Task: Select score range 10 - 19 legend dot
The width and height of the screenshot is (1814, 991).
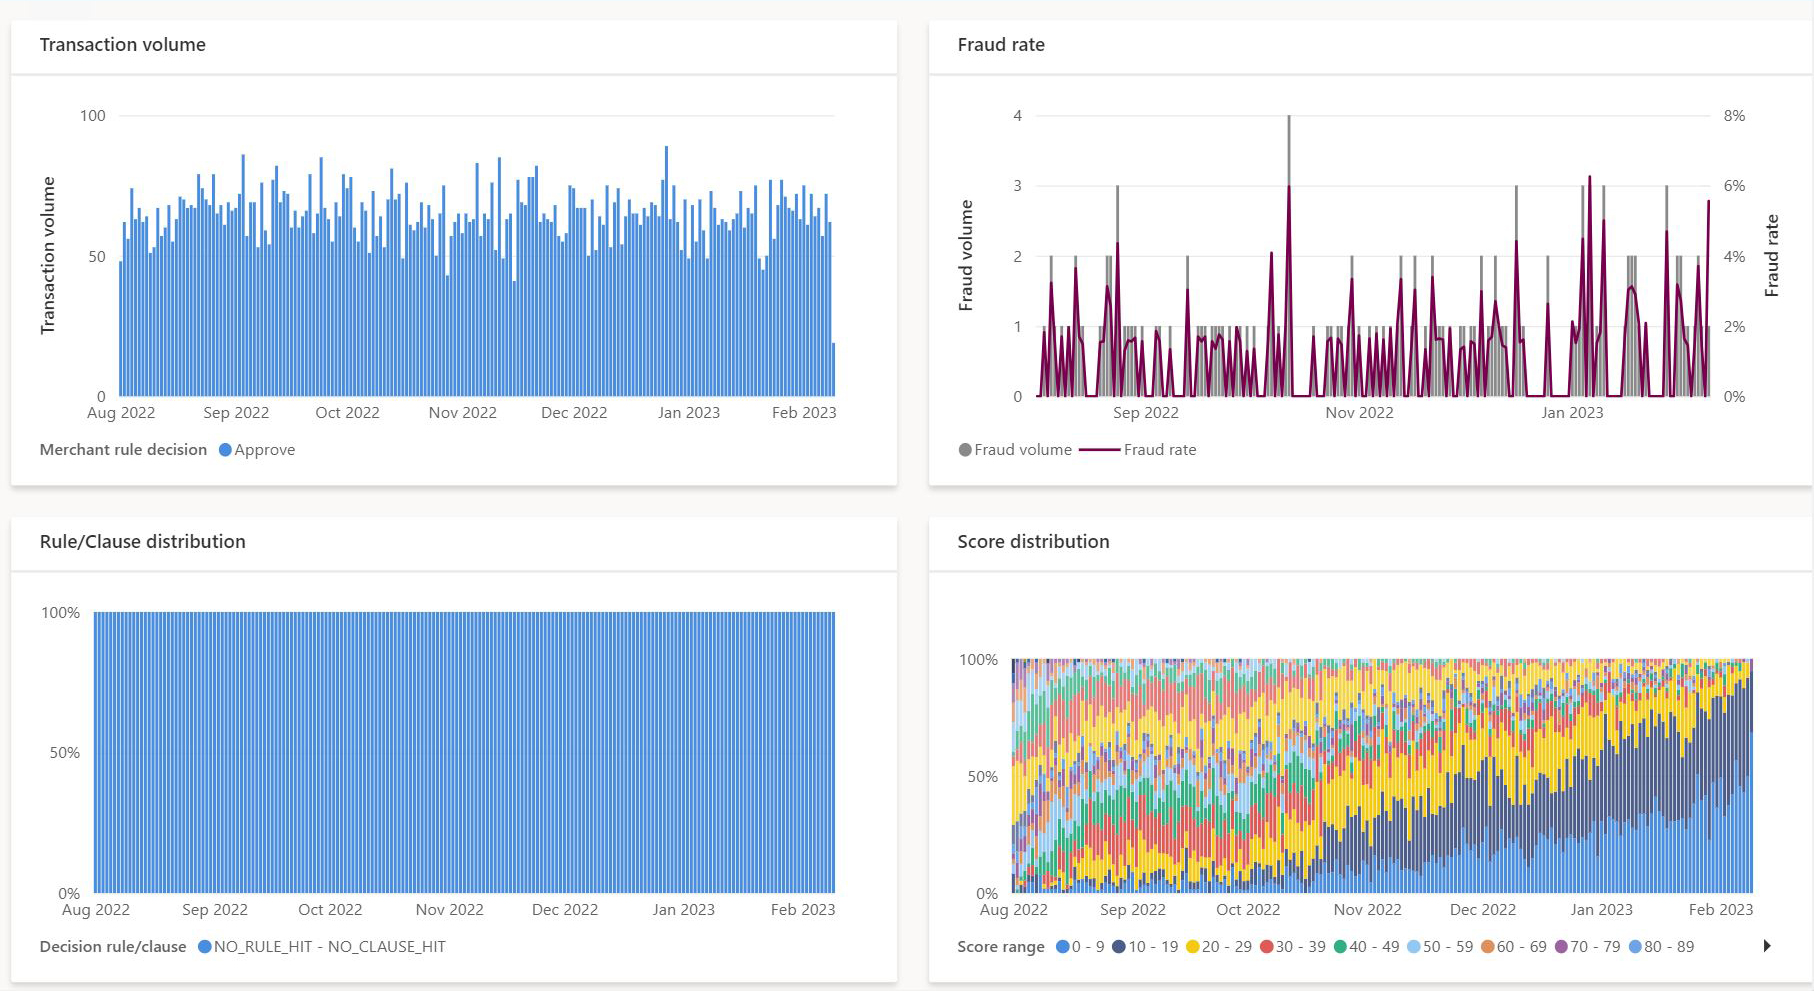Action: (1119, 947)
